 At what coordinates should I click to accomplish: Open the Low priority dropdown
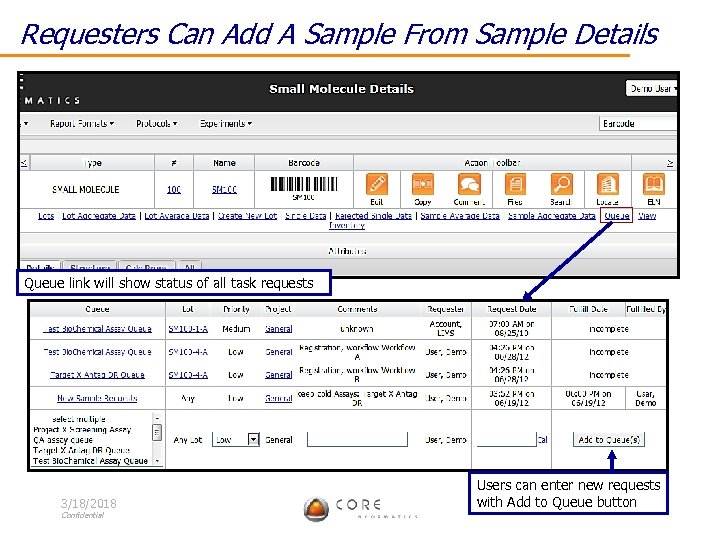236,439
